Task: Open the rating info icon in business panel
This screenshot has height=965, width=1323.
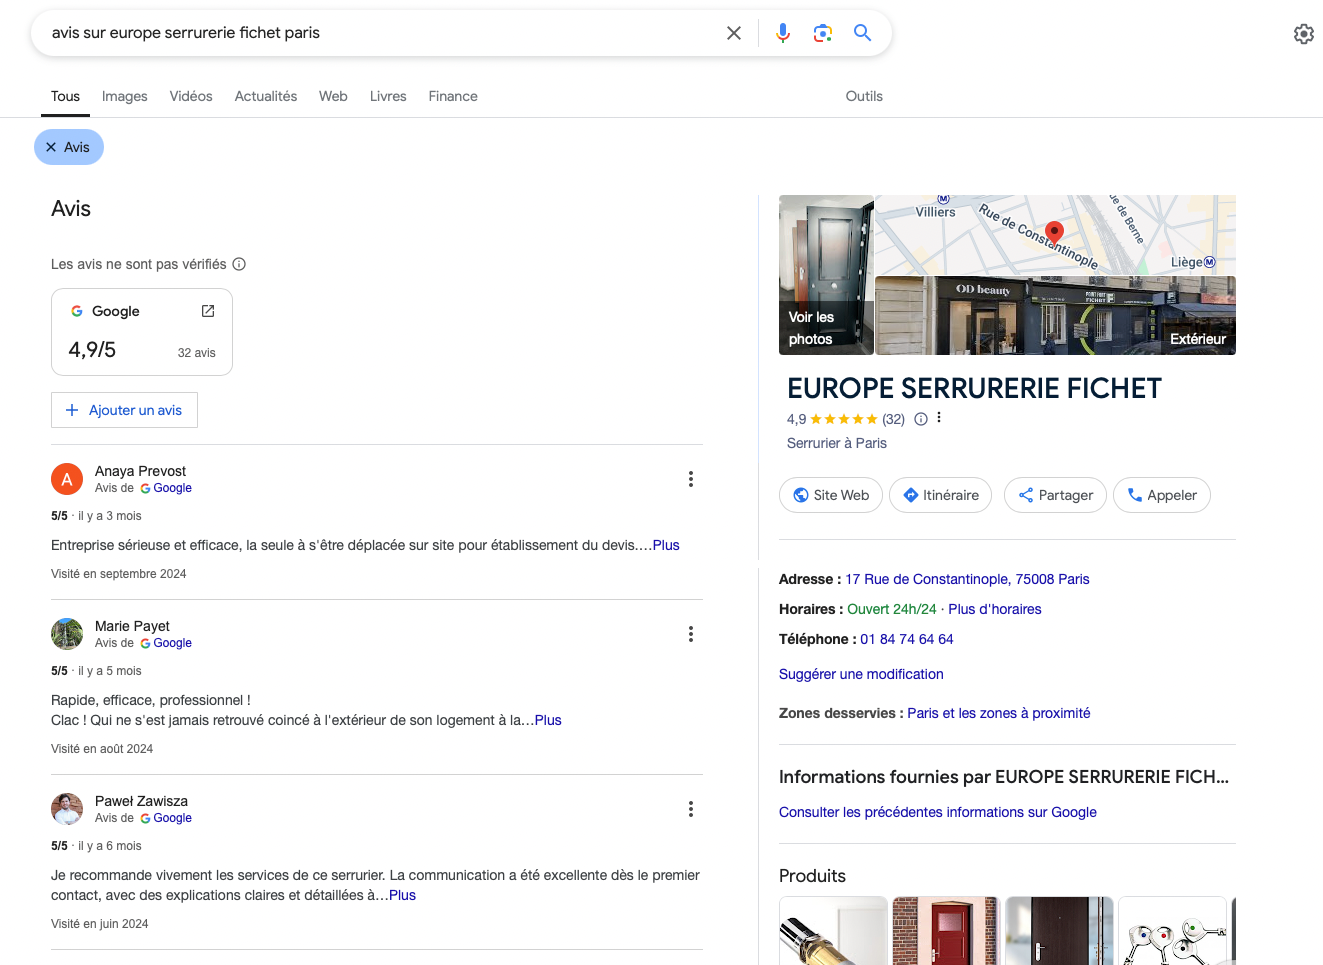Action: (921, 419)
